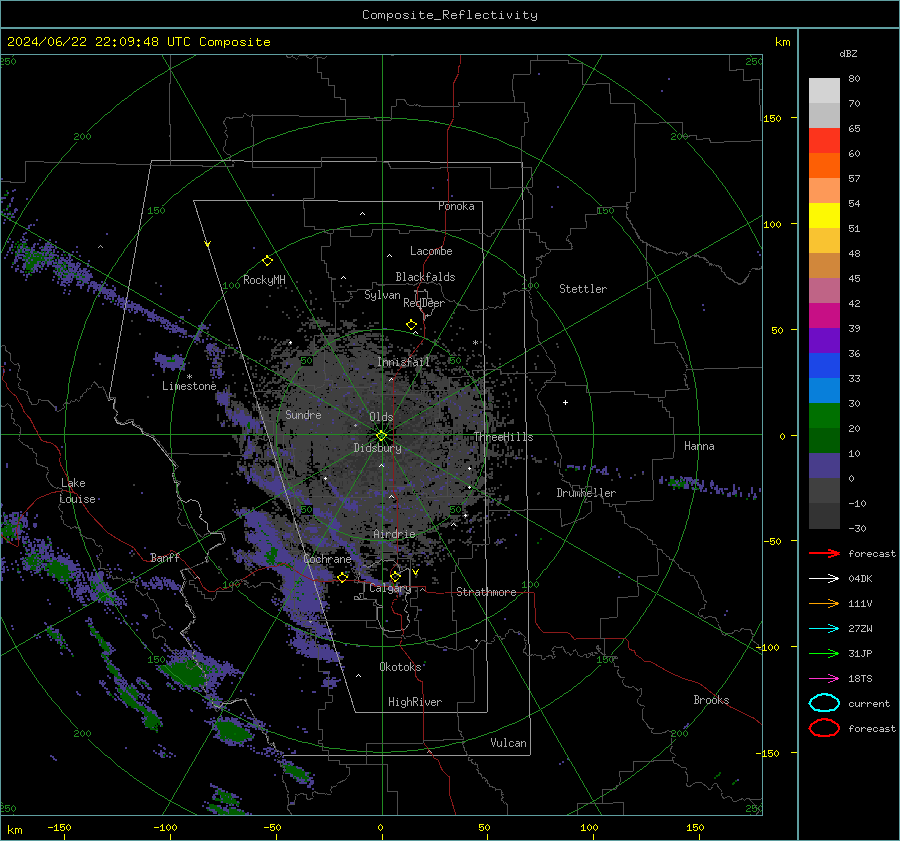Click the RockyMH label
The width and height of the screenshot is (900, 841).
[264, 280]
